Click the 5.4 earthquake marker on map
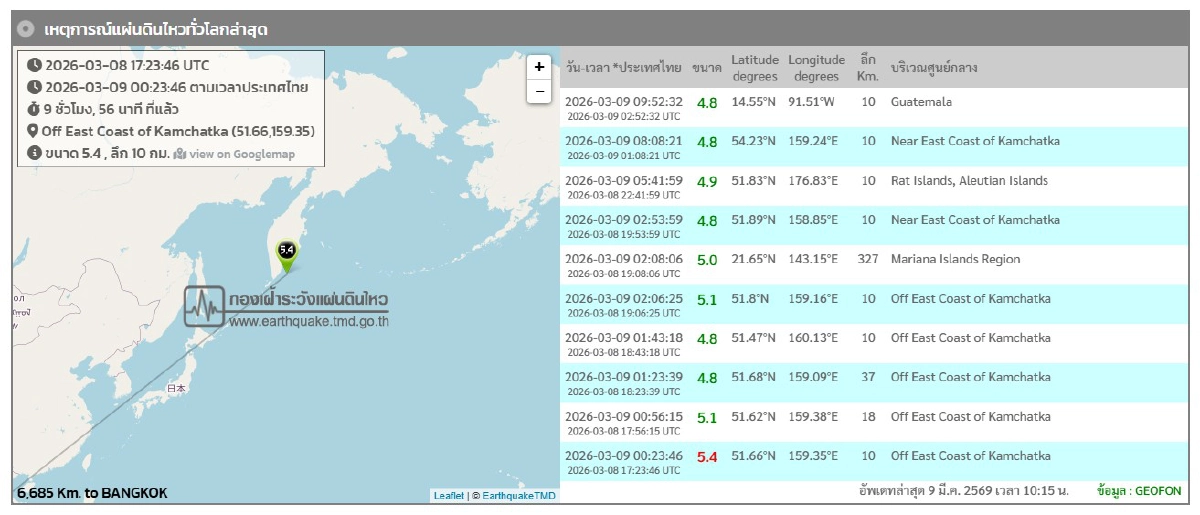The width and height of the screenshot is (1200, 515). (287, 252)
